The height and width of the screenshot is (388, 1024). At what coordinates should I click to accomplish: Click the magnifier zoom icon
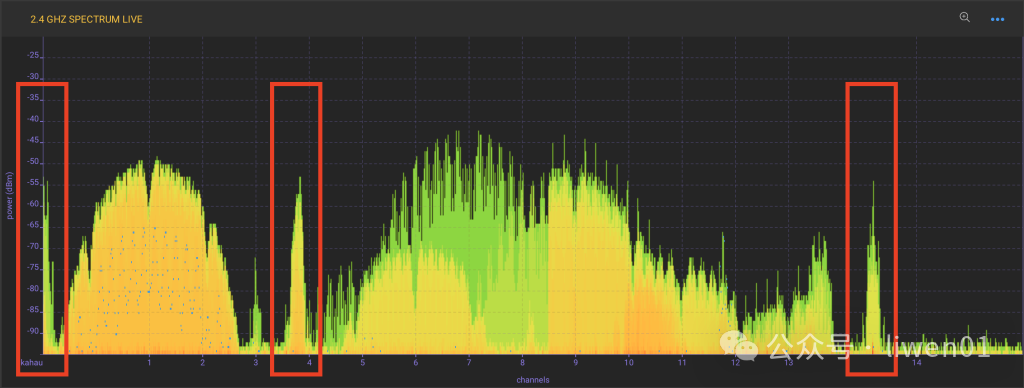tap(965, 18)
